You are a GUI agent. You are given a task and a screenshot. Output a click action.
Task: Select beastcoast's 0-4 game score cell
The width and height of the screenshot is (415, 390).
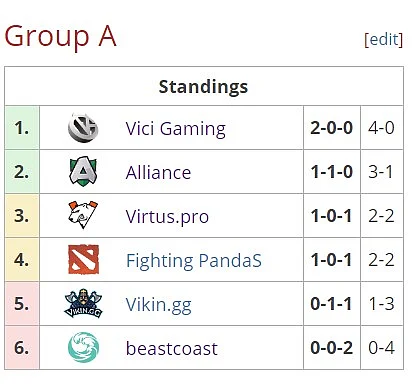pos(382,348)
